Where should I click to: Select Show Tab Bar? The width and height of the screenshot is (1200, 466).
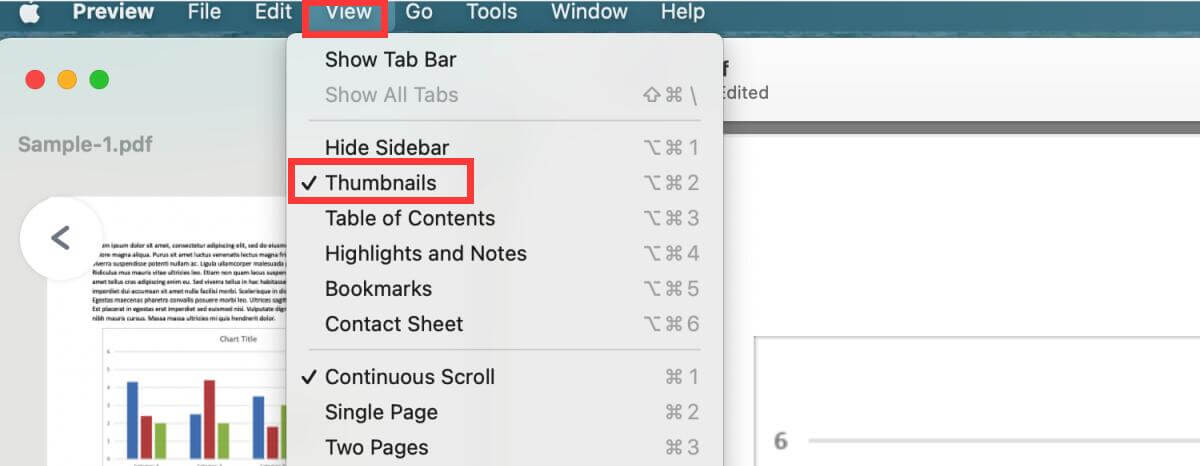point(390,60)
